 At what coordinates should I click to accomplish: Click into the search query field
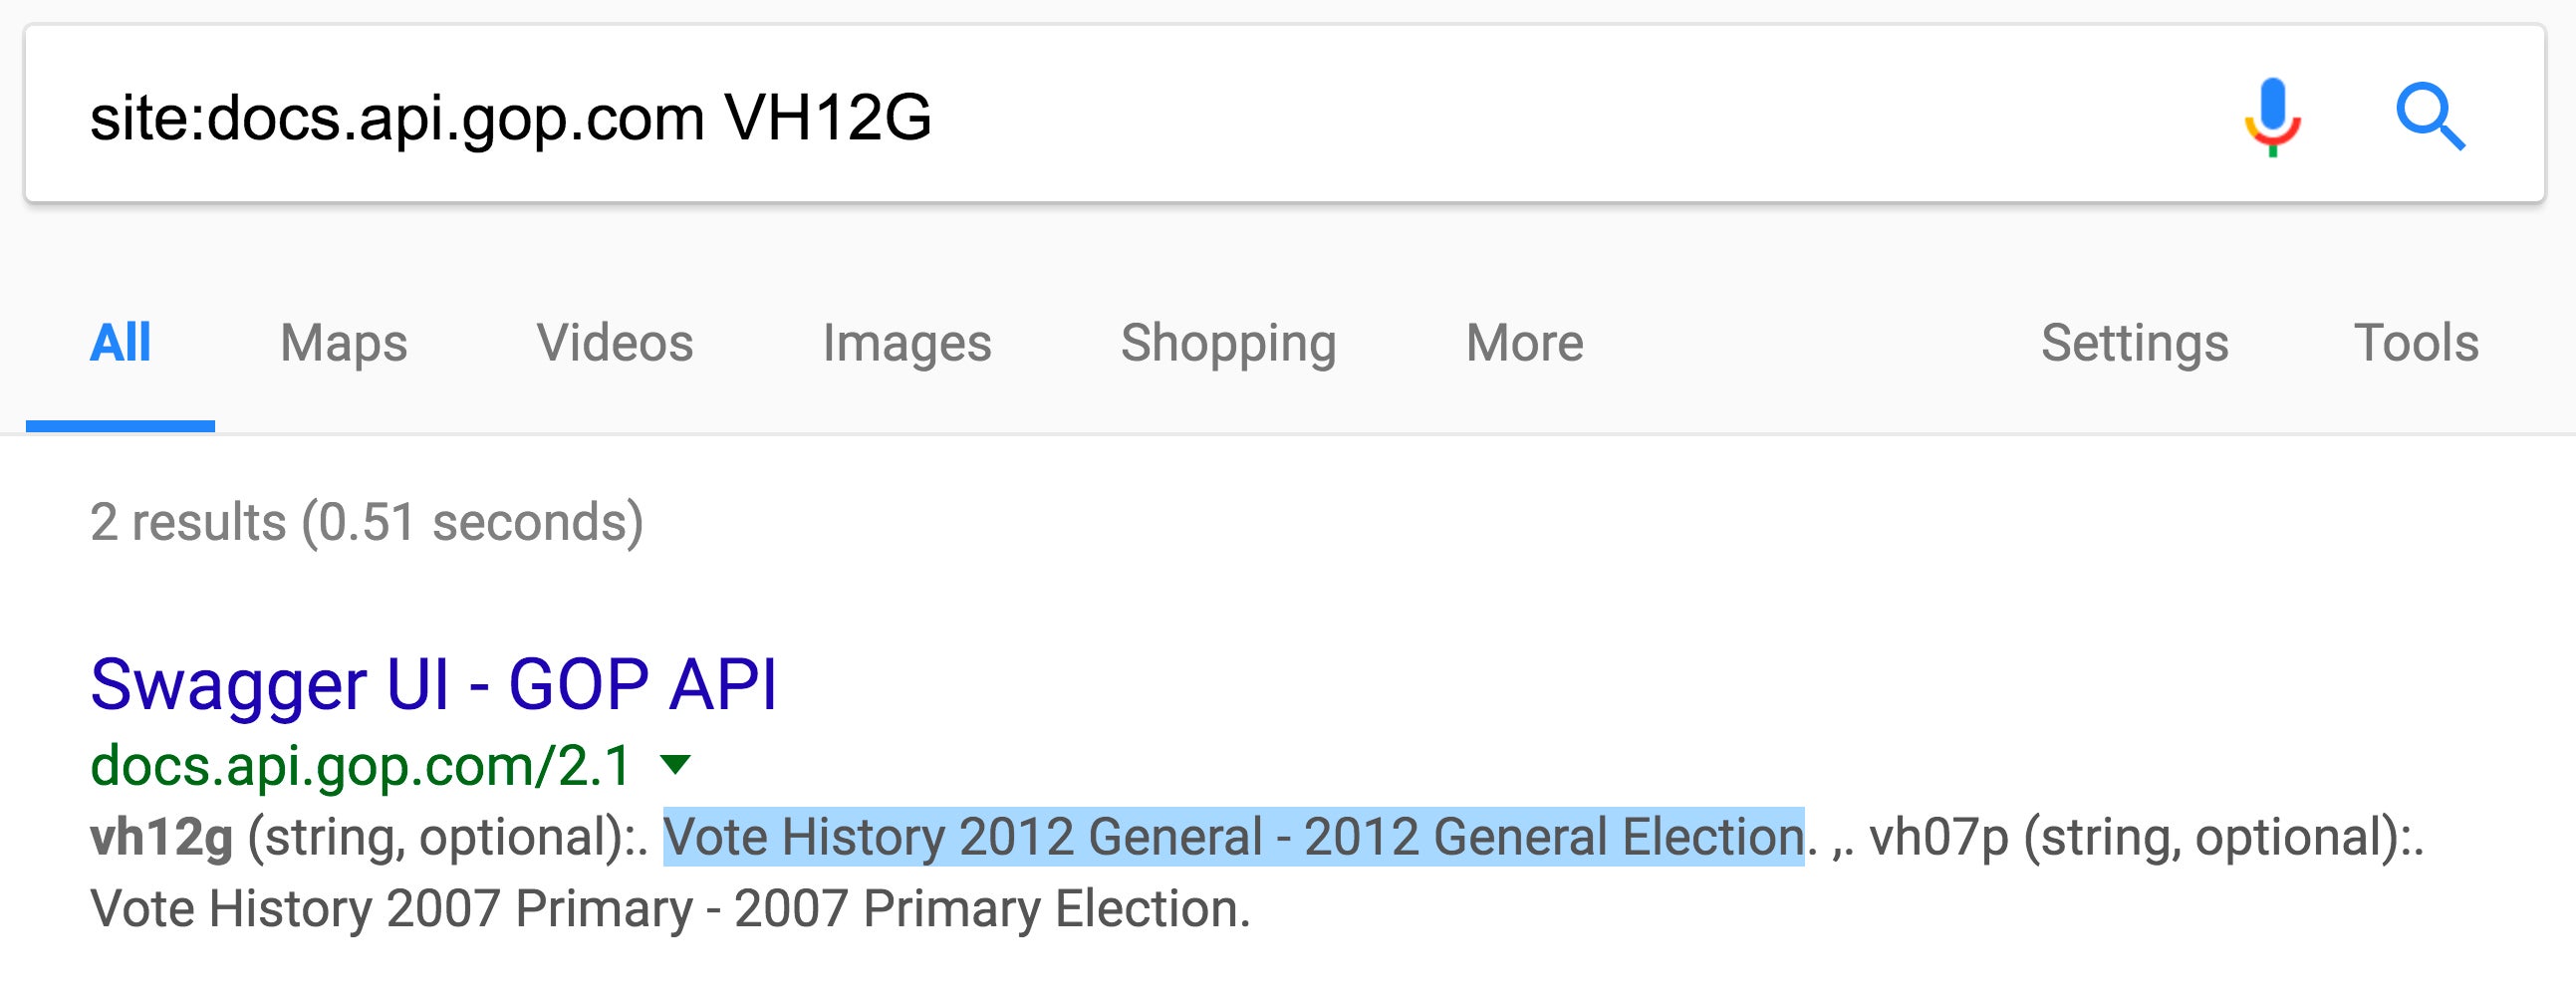click(x=1150, y=116)
